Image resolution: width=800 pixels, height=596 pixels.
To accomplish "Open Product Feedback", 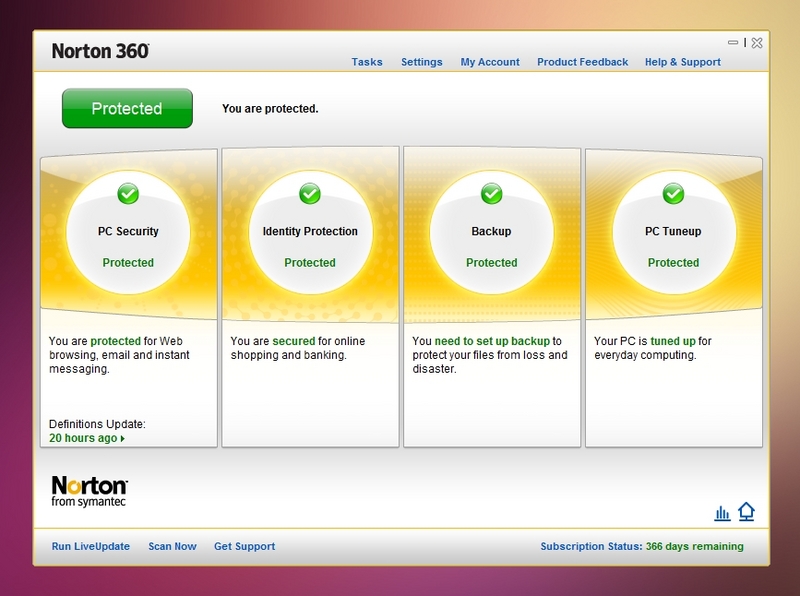I will coord(582,62).
